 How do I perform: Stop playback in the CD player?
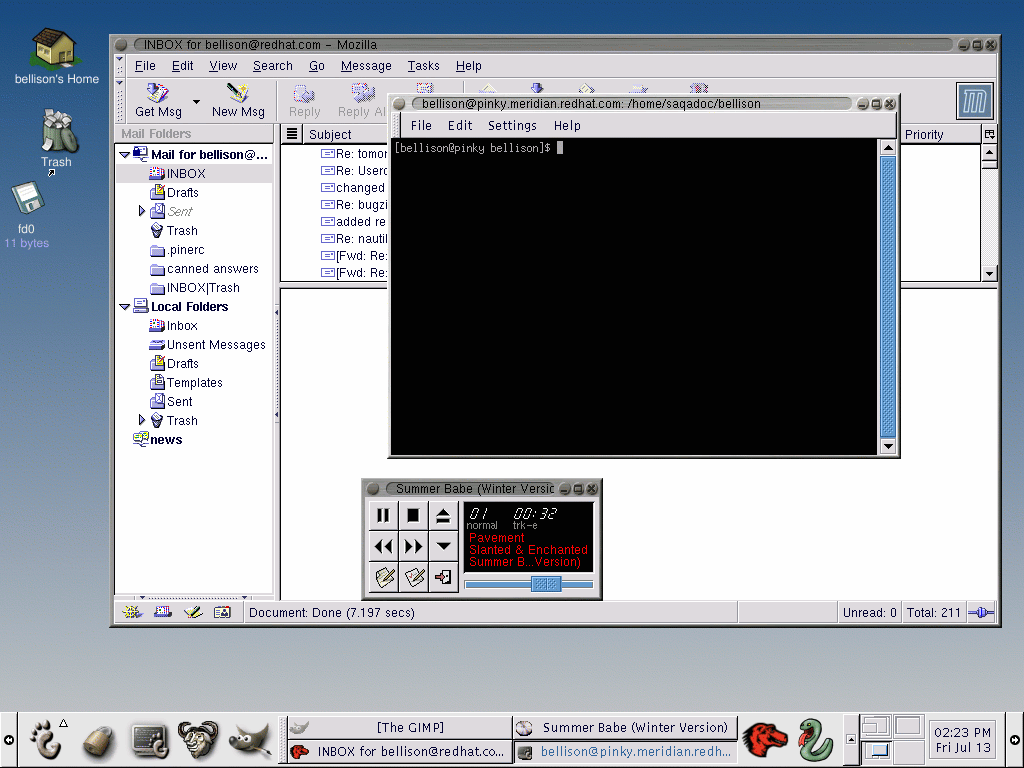point(413,516)
